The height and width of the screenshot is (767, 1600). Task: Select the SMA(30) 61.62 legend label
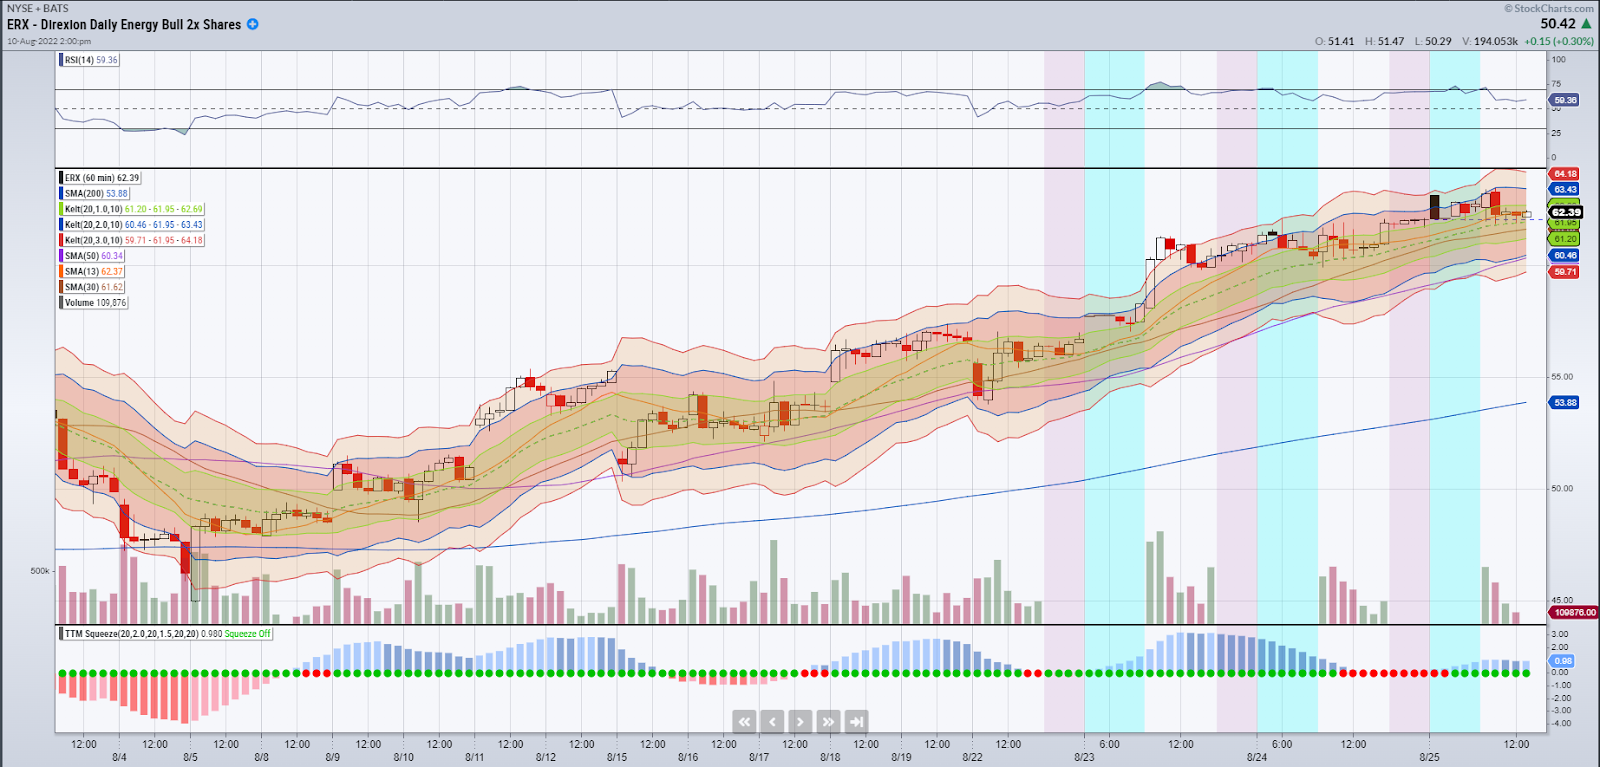click(94, 287)
